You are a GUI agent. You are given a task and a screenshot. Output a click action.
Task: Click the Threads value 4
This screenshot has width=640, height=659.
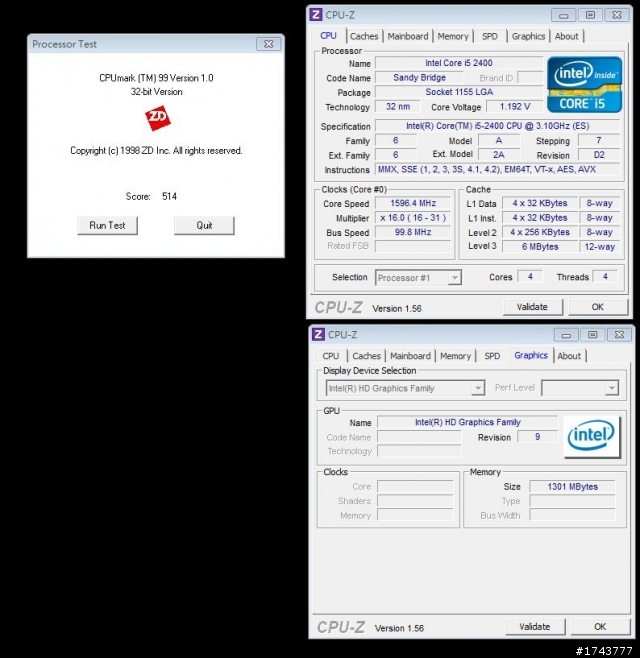(x=605, y=277)
